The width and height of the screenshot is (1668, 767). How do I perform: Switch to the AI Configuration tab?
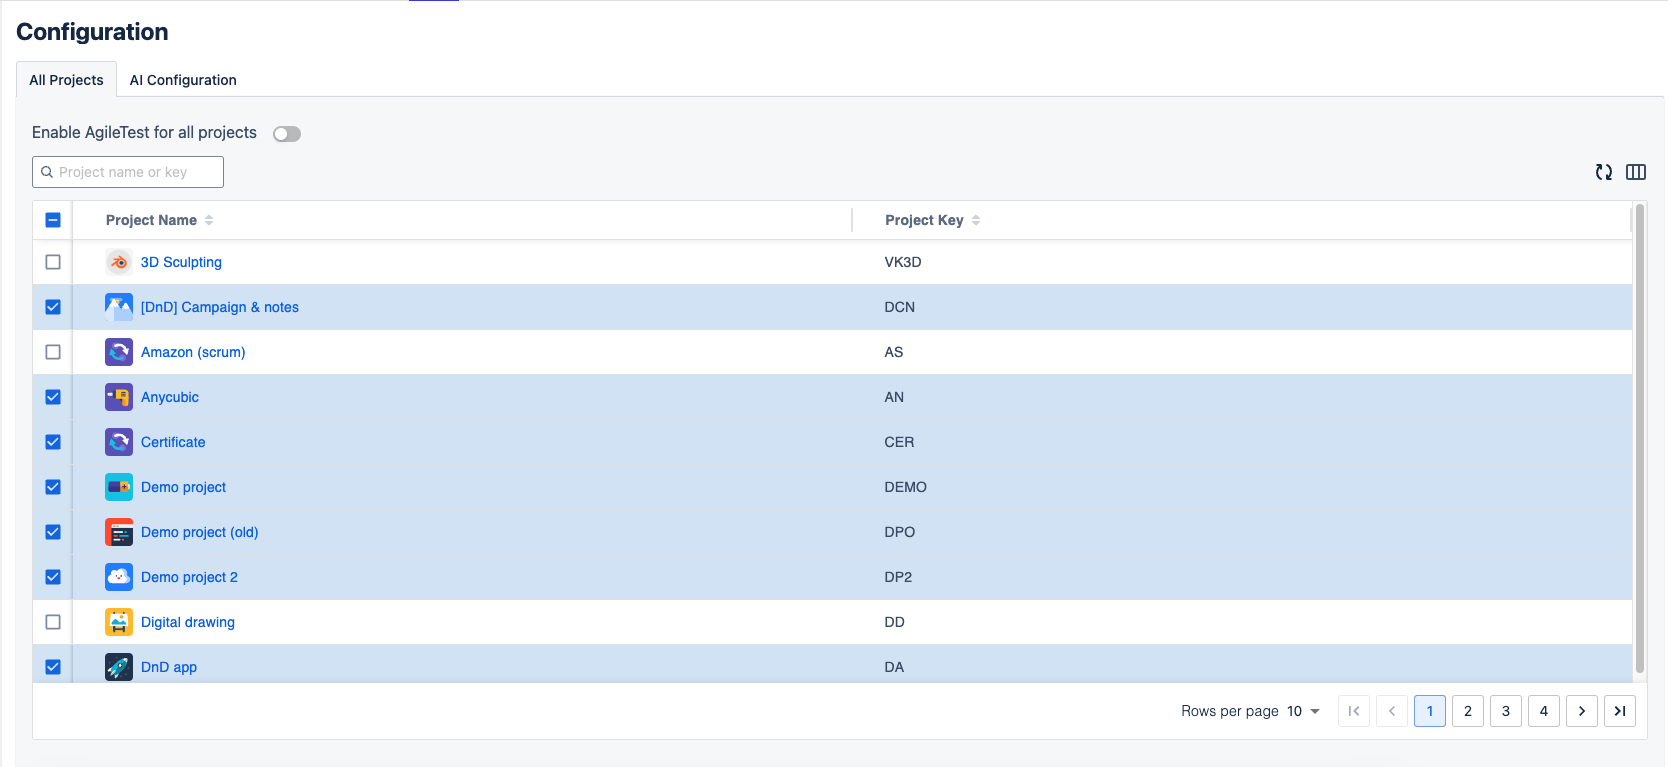[x=183, y=80]
